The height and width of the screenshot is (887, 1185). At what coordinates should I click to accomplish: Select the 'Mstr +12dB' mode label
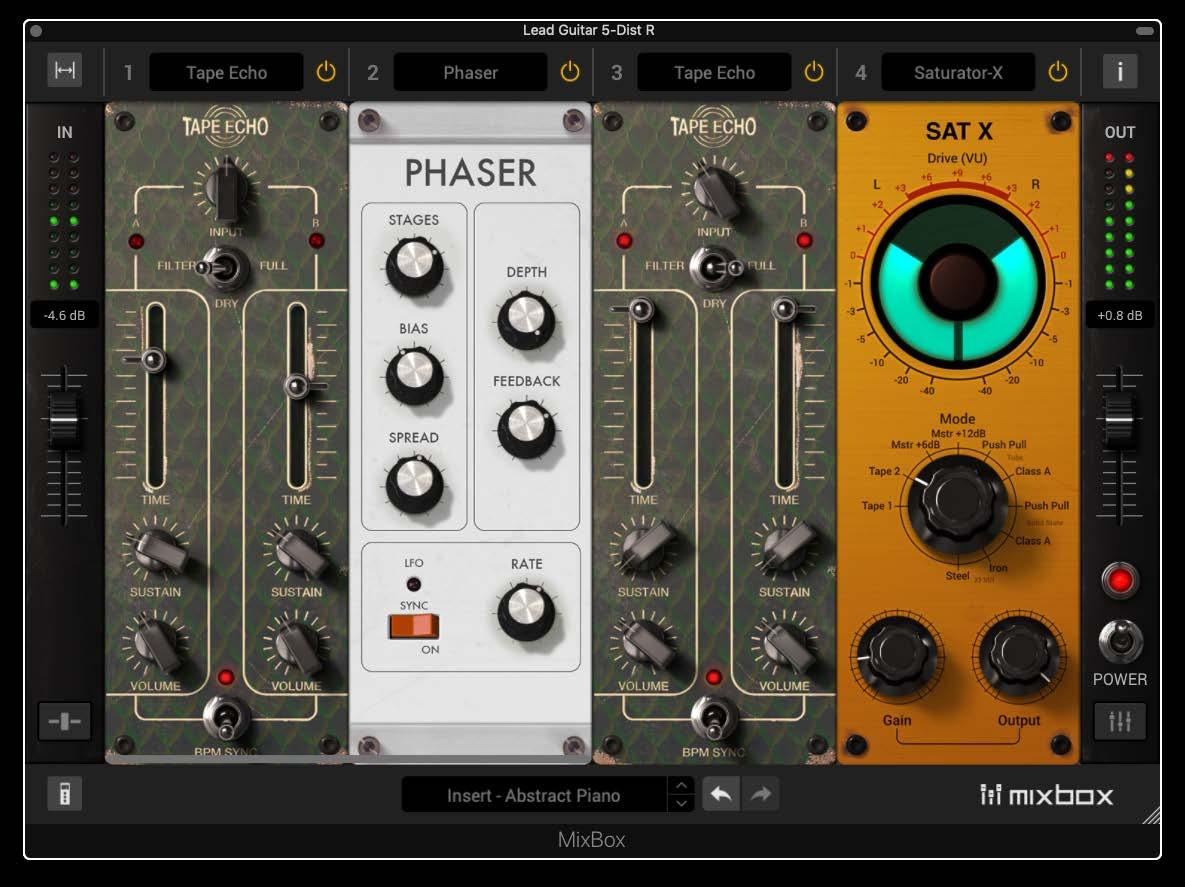[x=958, y=433]
